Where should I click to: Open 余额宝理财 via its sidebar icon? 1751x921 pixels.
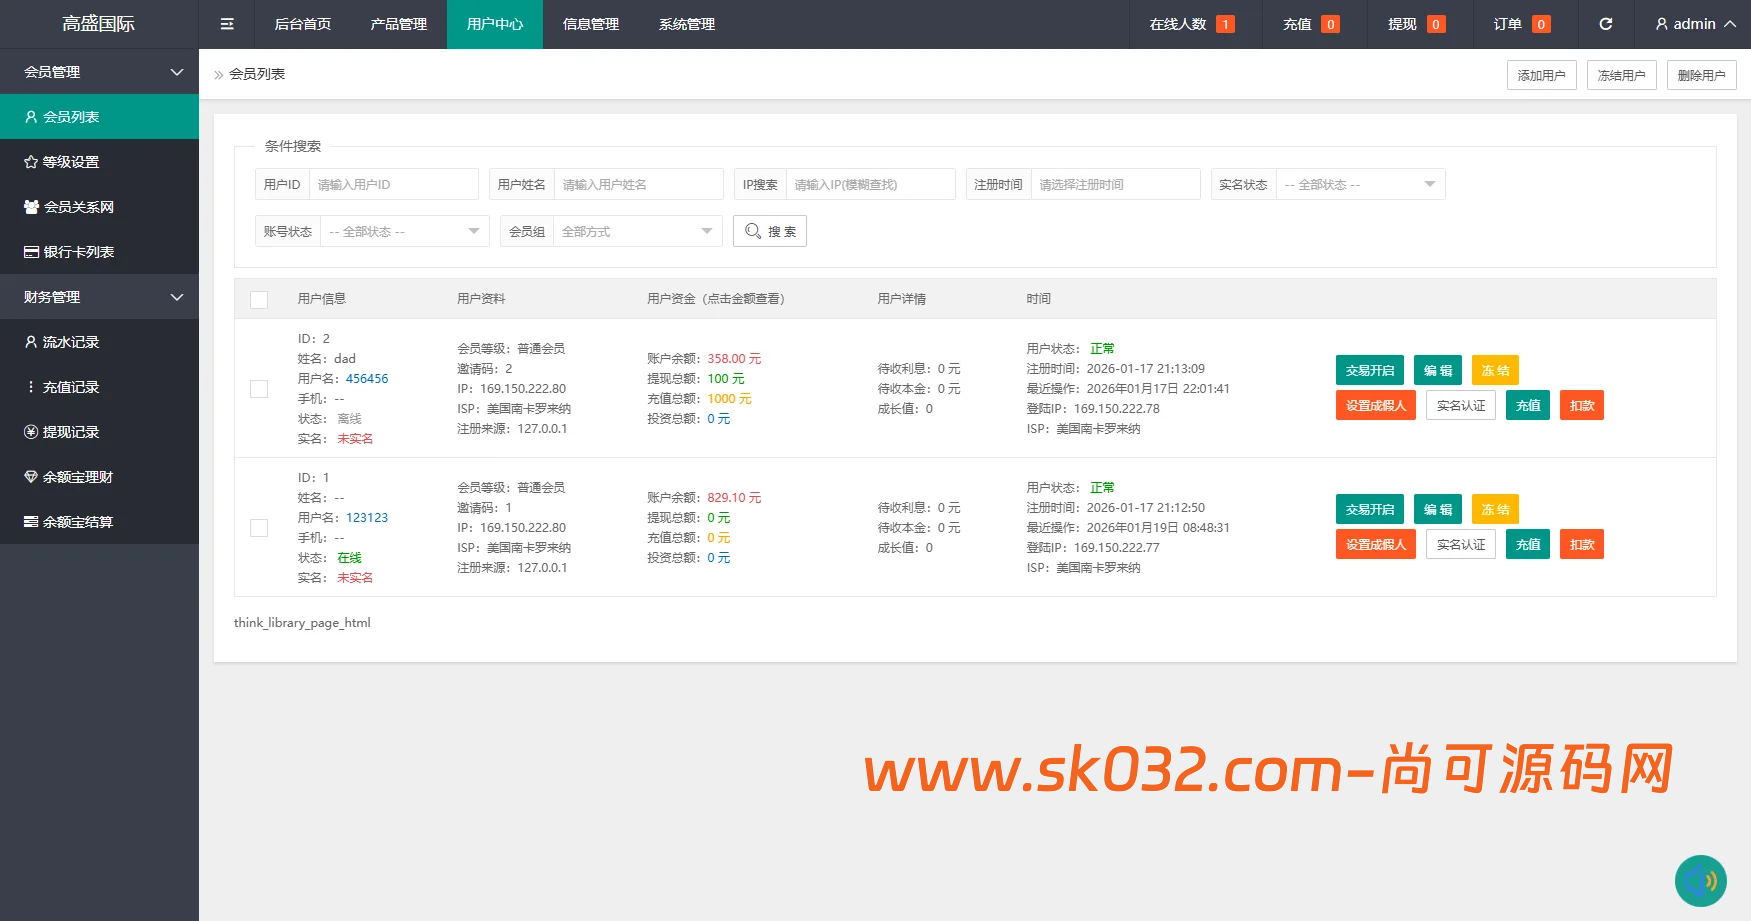point(30,476)
